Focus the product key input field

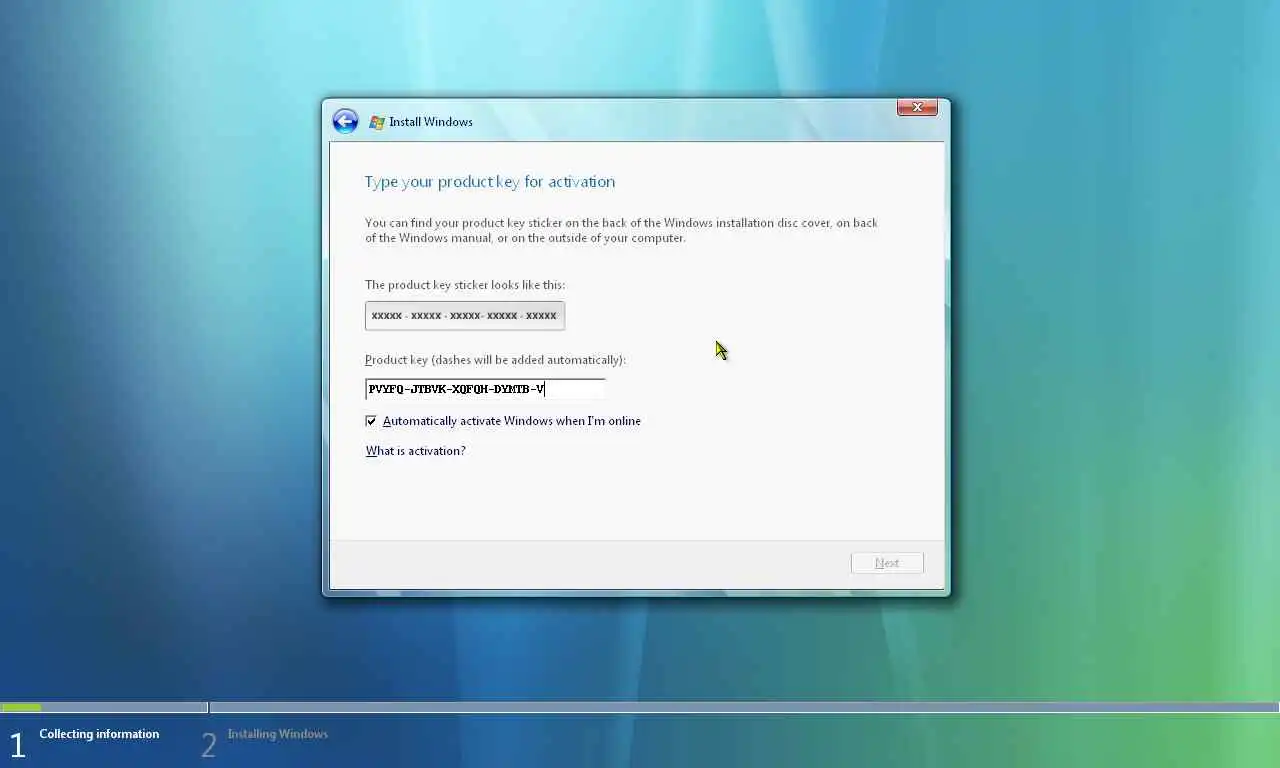click(x=485, y=389)
